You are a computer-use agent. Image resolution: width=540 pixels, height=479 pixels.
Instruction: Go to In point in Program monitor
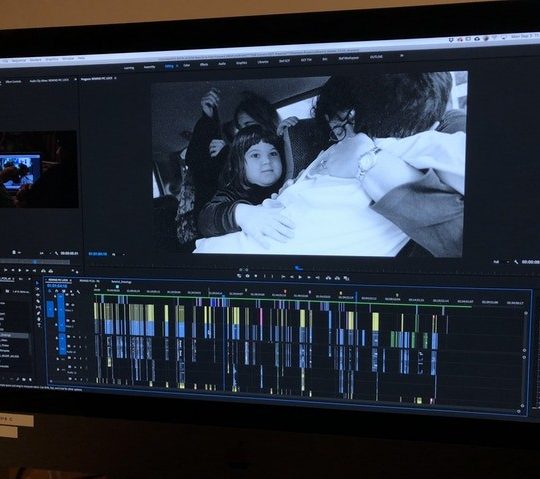(283, 277)
